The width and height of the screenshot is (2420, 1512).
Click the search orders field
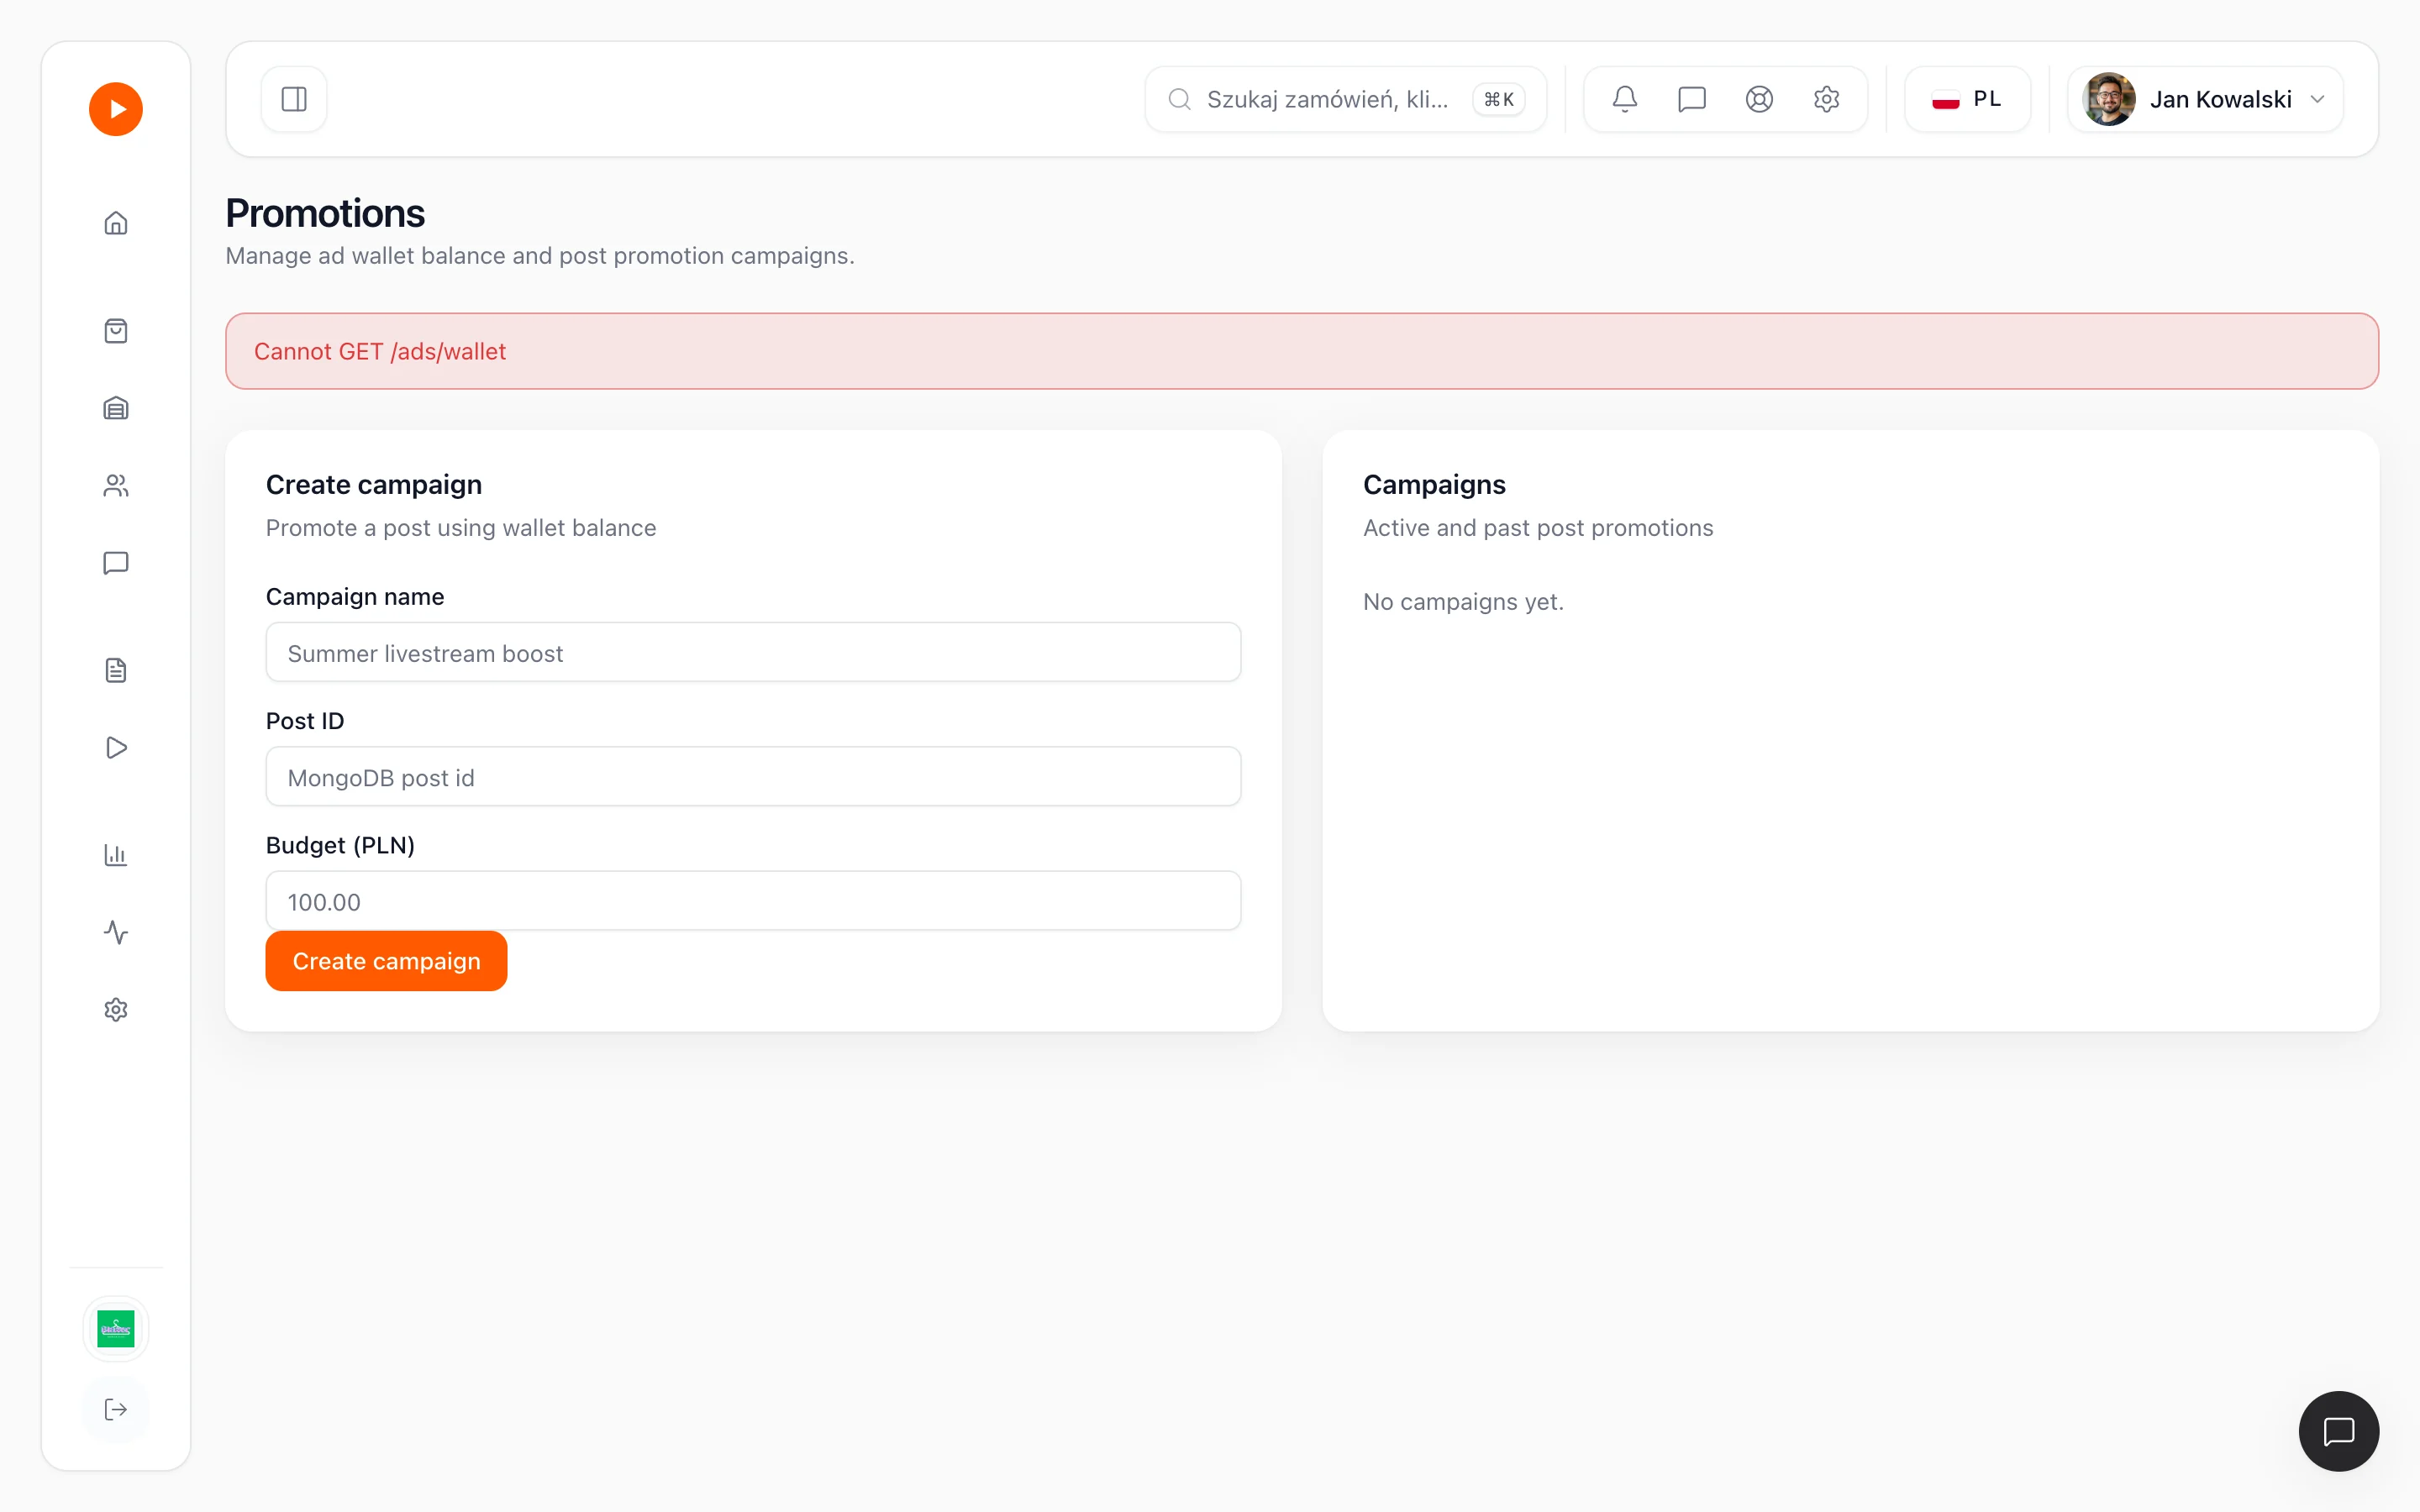[1345, 99]
